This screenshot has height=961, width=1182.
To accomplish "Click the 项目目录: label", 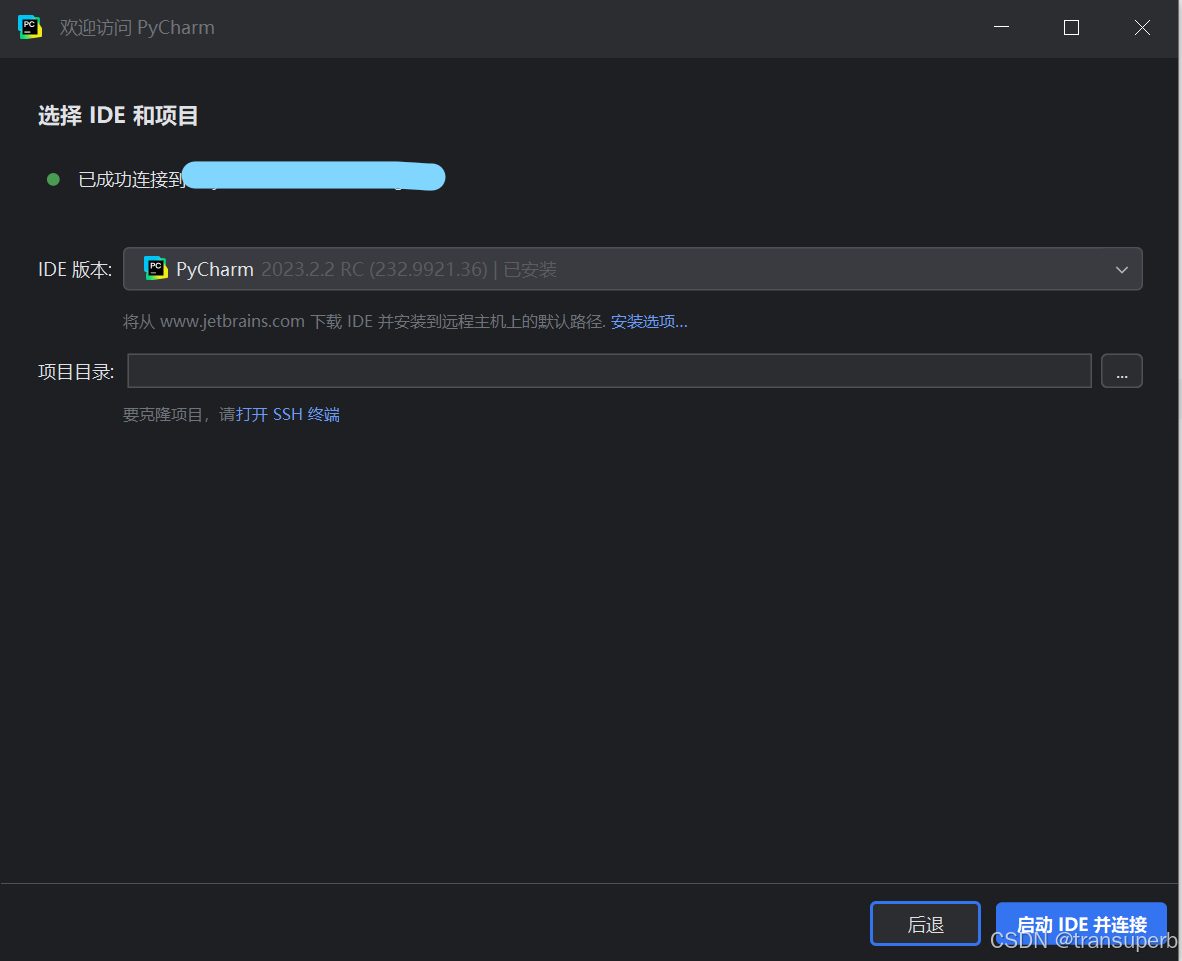I will (x=76, y=372).
